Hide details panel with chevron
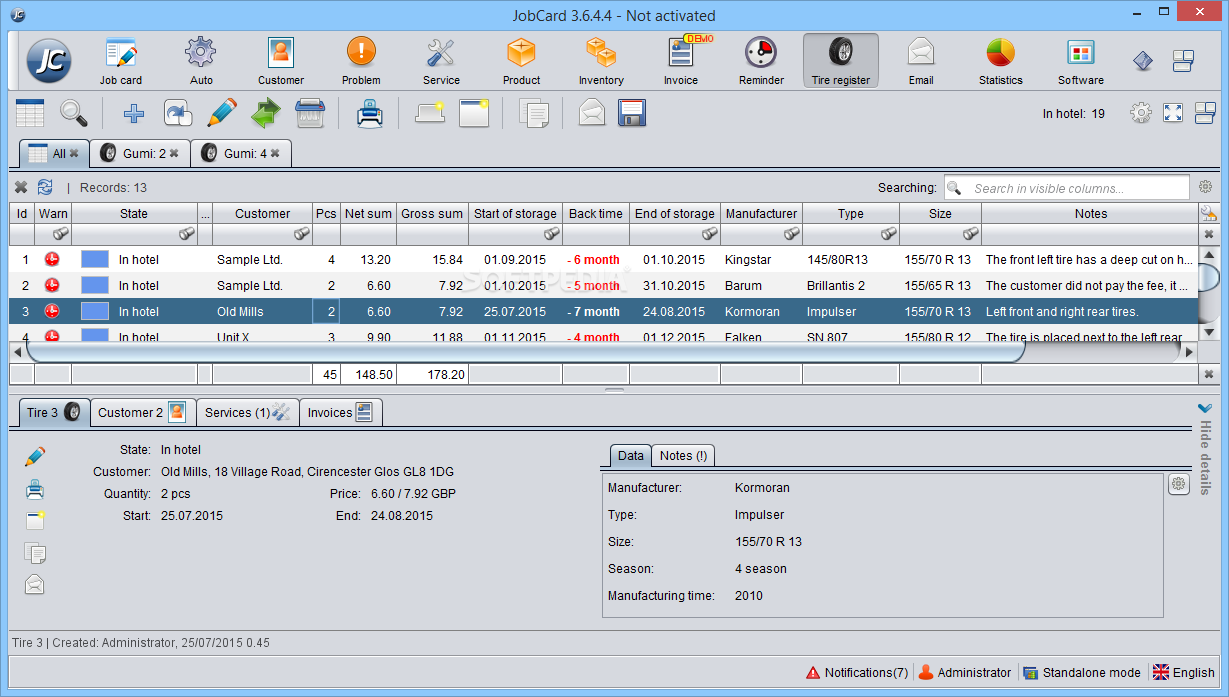This screenshot has width=1229, height=697. coord(1205,408)
